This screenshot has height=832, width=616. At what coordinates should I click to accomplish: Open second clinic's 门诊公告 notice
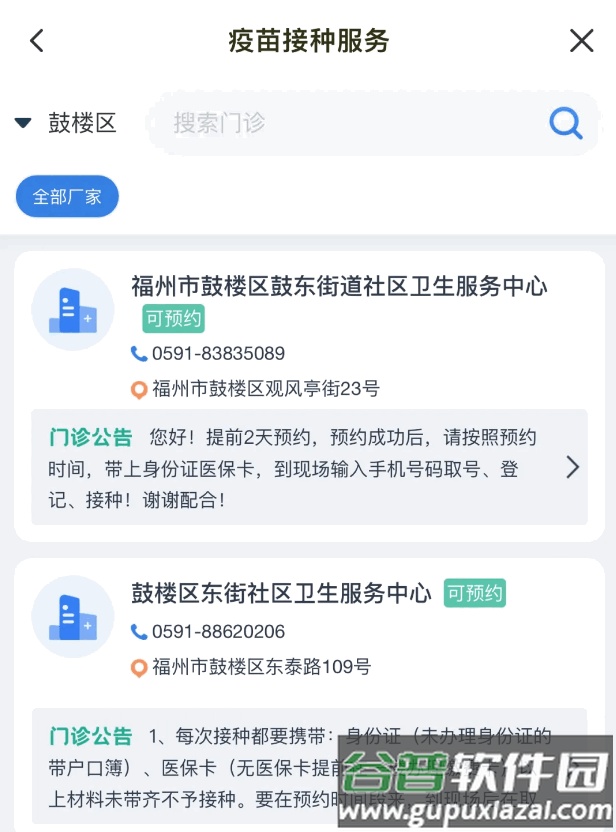point(300,766)
